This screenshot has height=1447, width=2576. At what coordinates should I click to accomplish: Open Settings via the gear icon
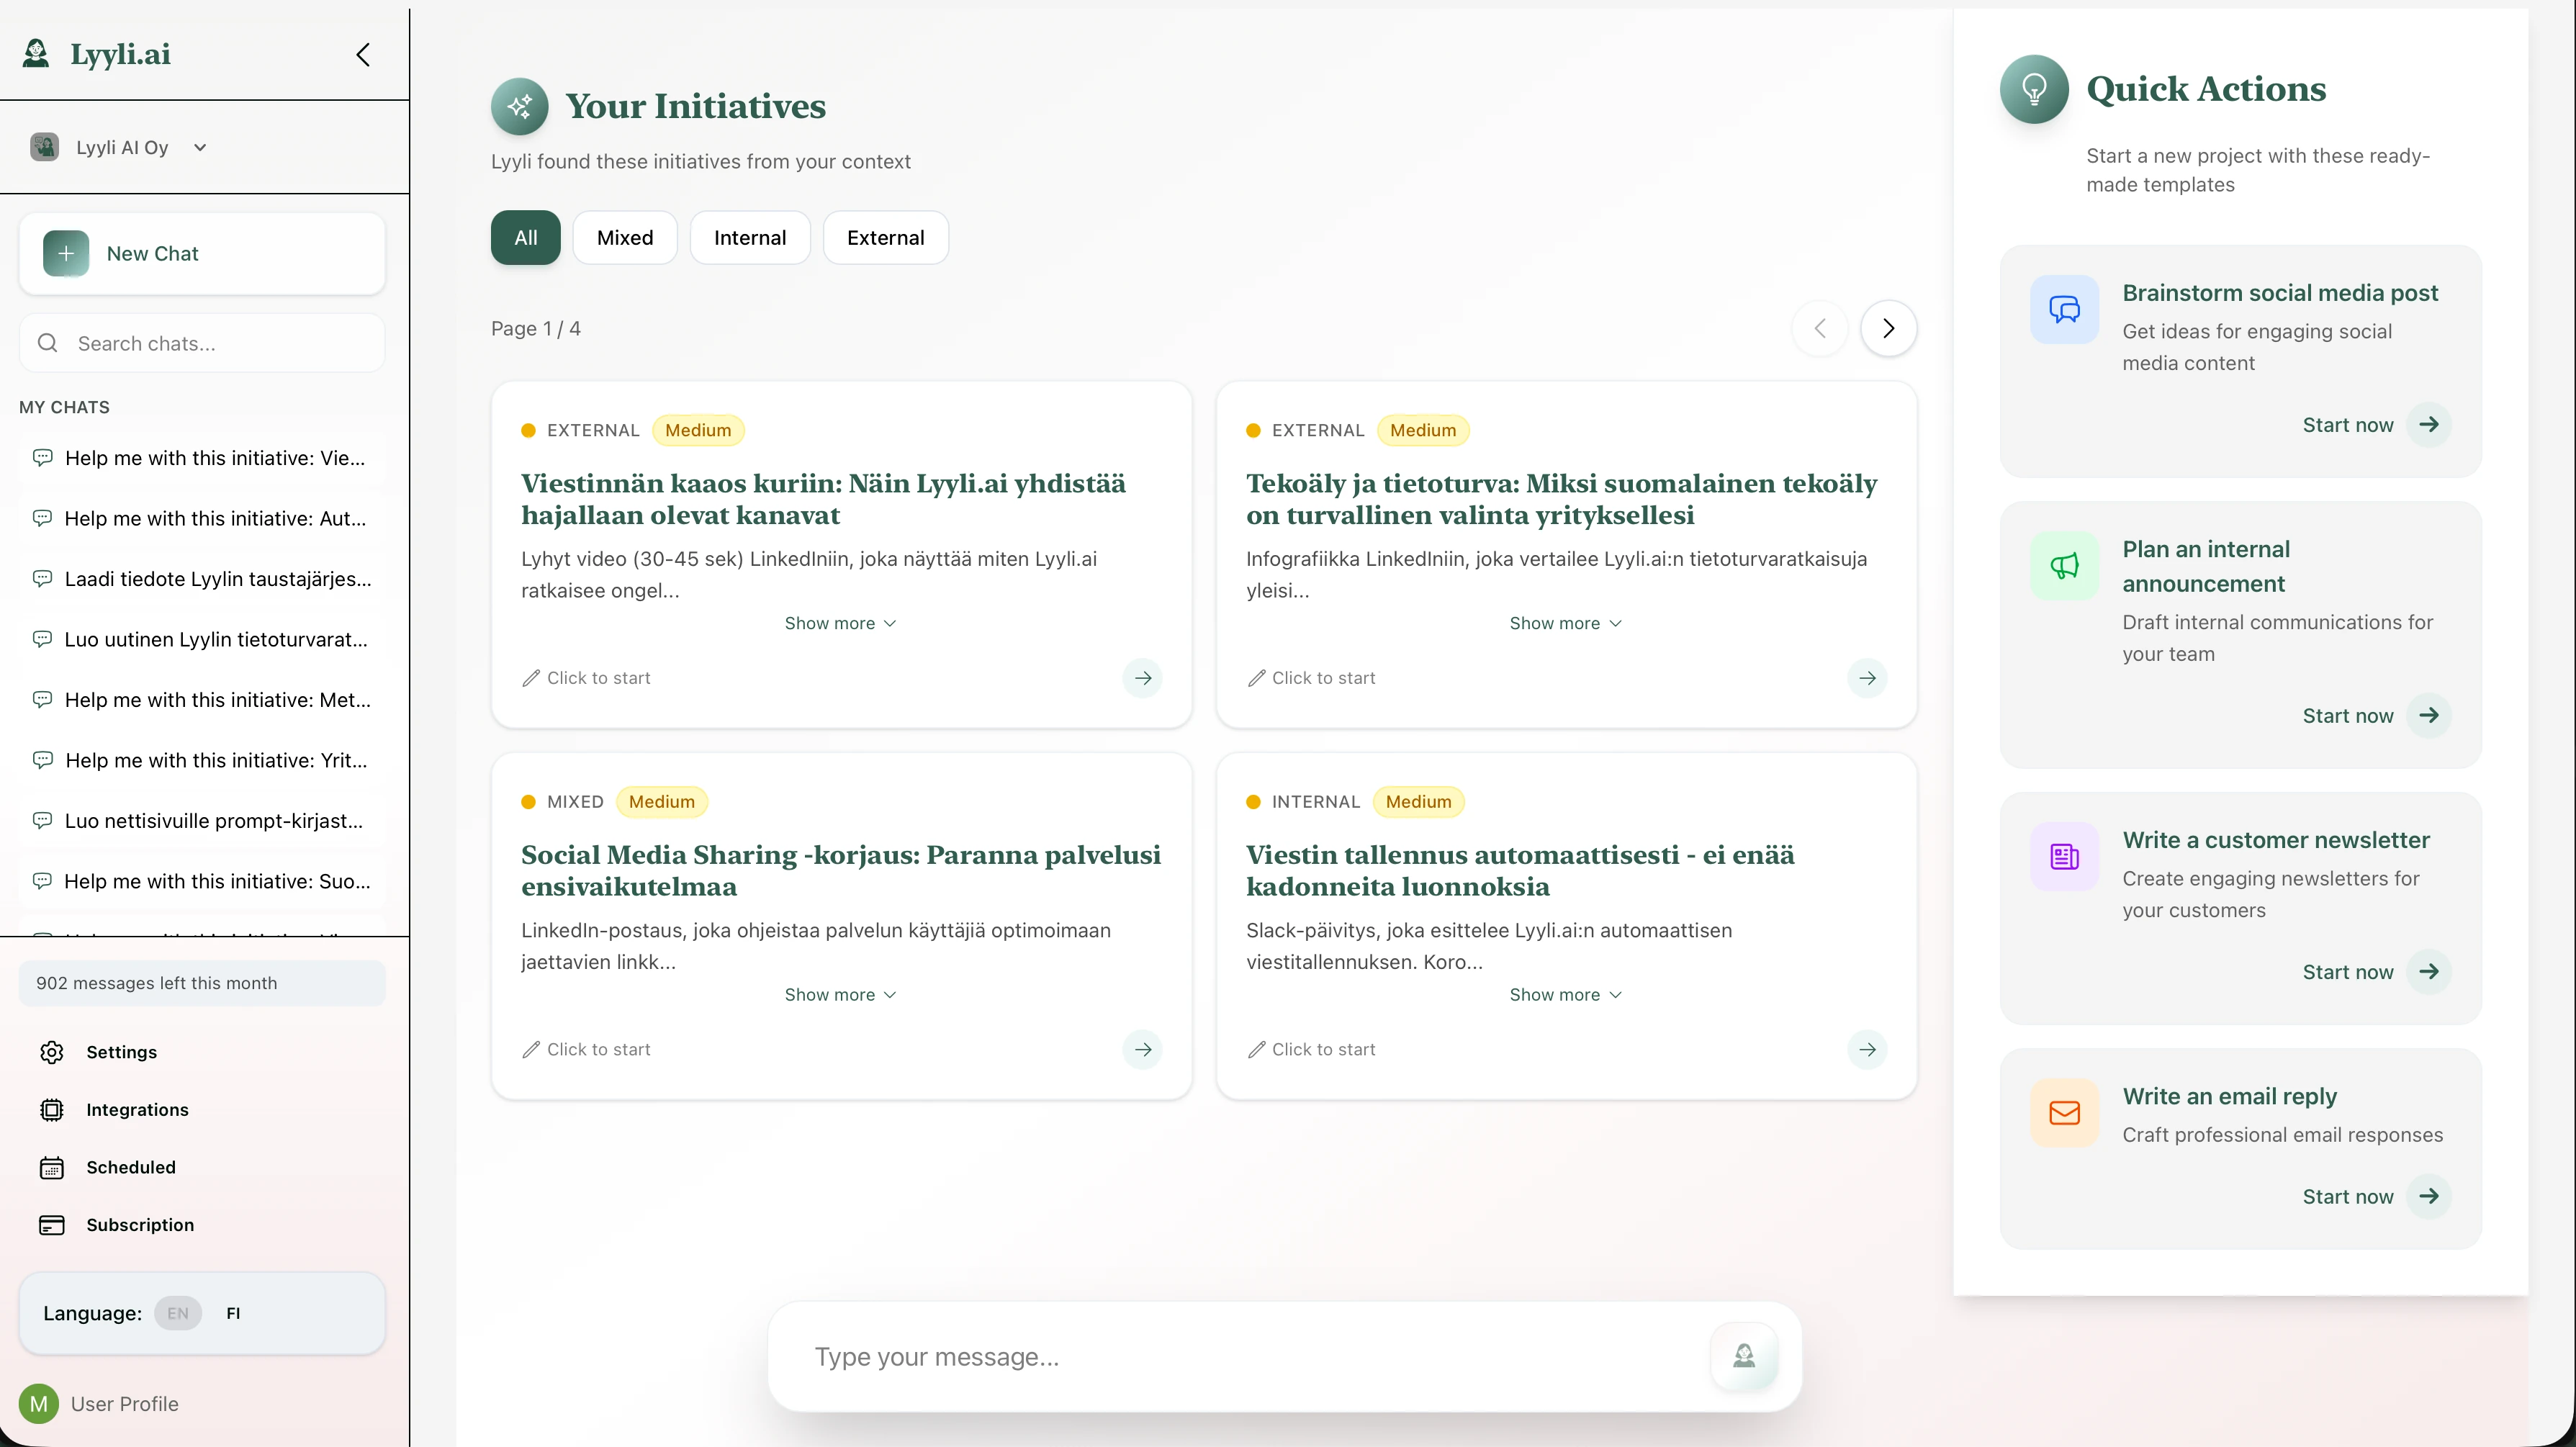[x=52, y=1052]
